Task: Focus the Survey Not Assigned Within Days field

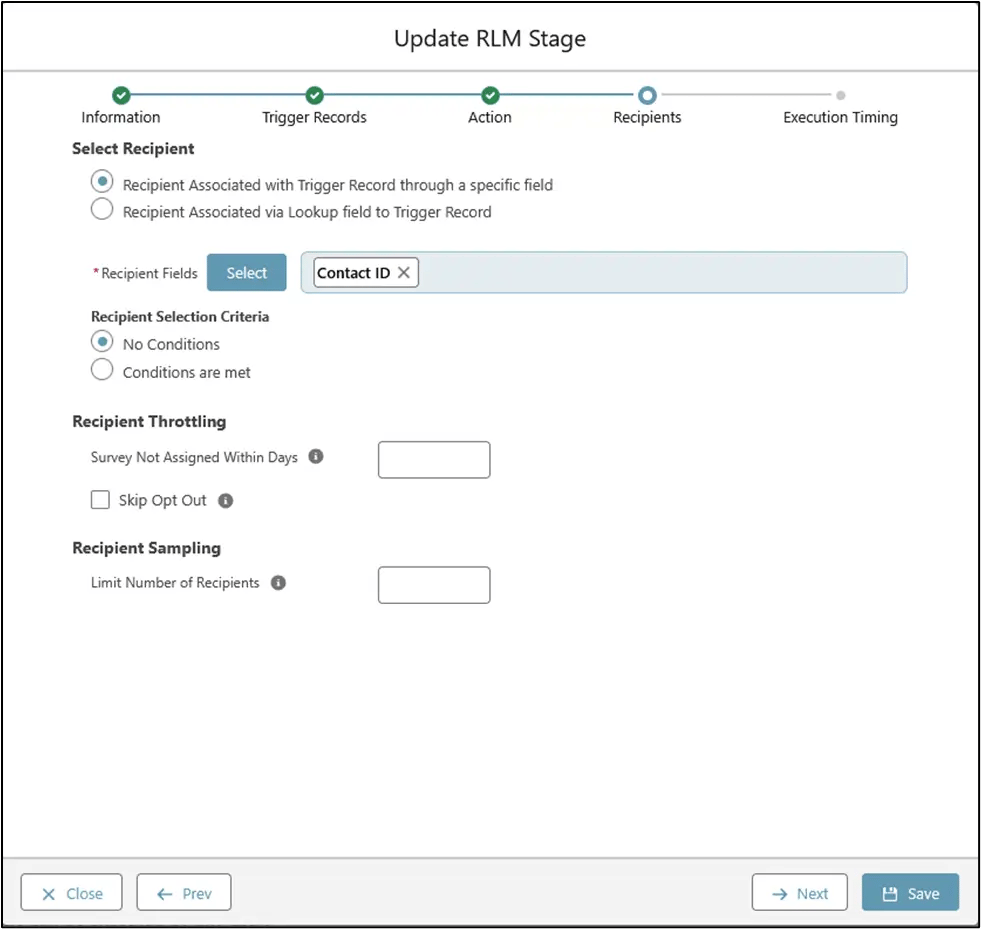Action: [x=434, y=460]
